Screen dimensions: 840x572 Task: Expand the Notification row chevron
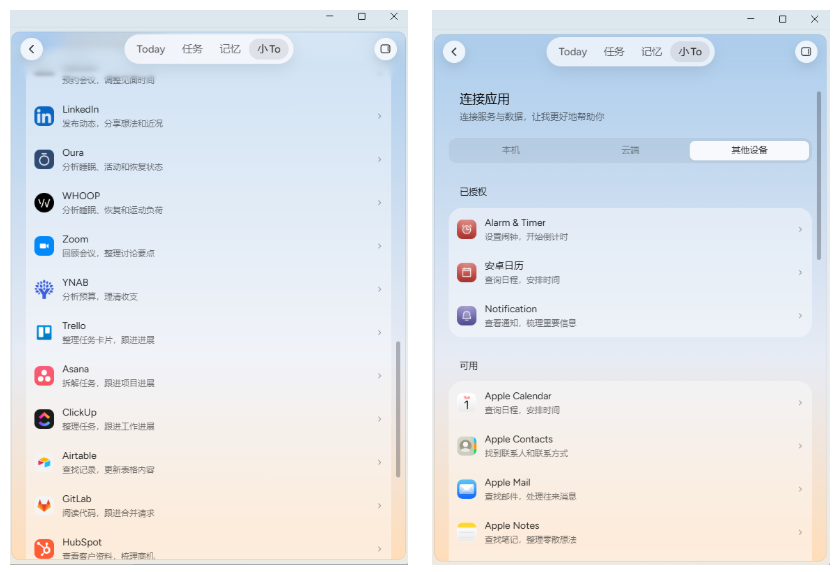click(x=800, y=316)
